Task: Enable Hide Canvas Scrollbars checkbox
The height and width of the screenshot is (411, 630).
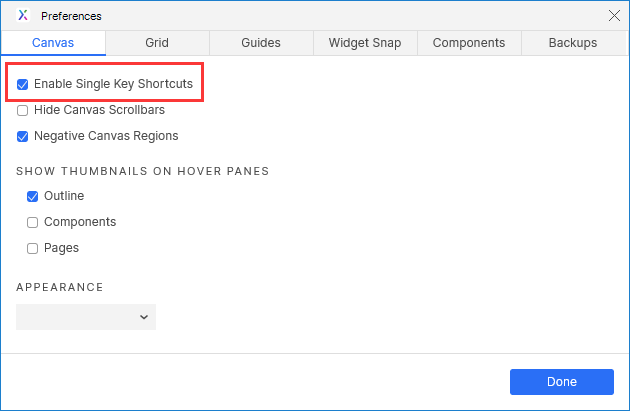Action: 23,110
